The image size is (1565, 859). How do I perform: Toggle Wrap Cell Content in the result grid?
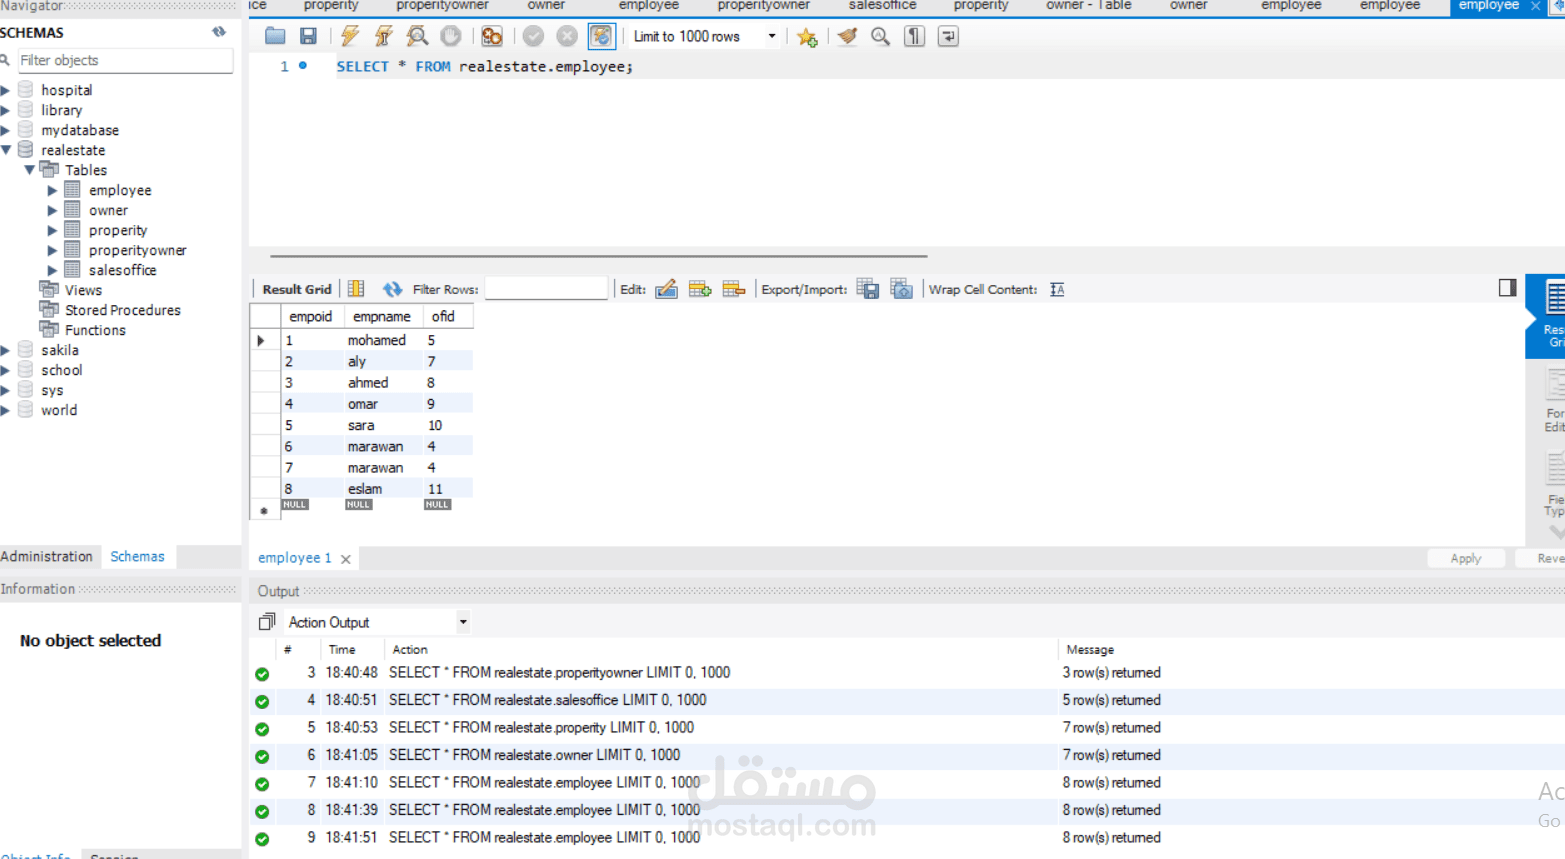(1057, 289)
